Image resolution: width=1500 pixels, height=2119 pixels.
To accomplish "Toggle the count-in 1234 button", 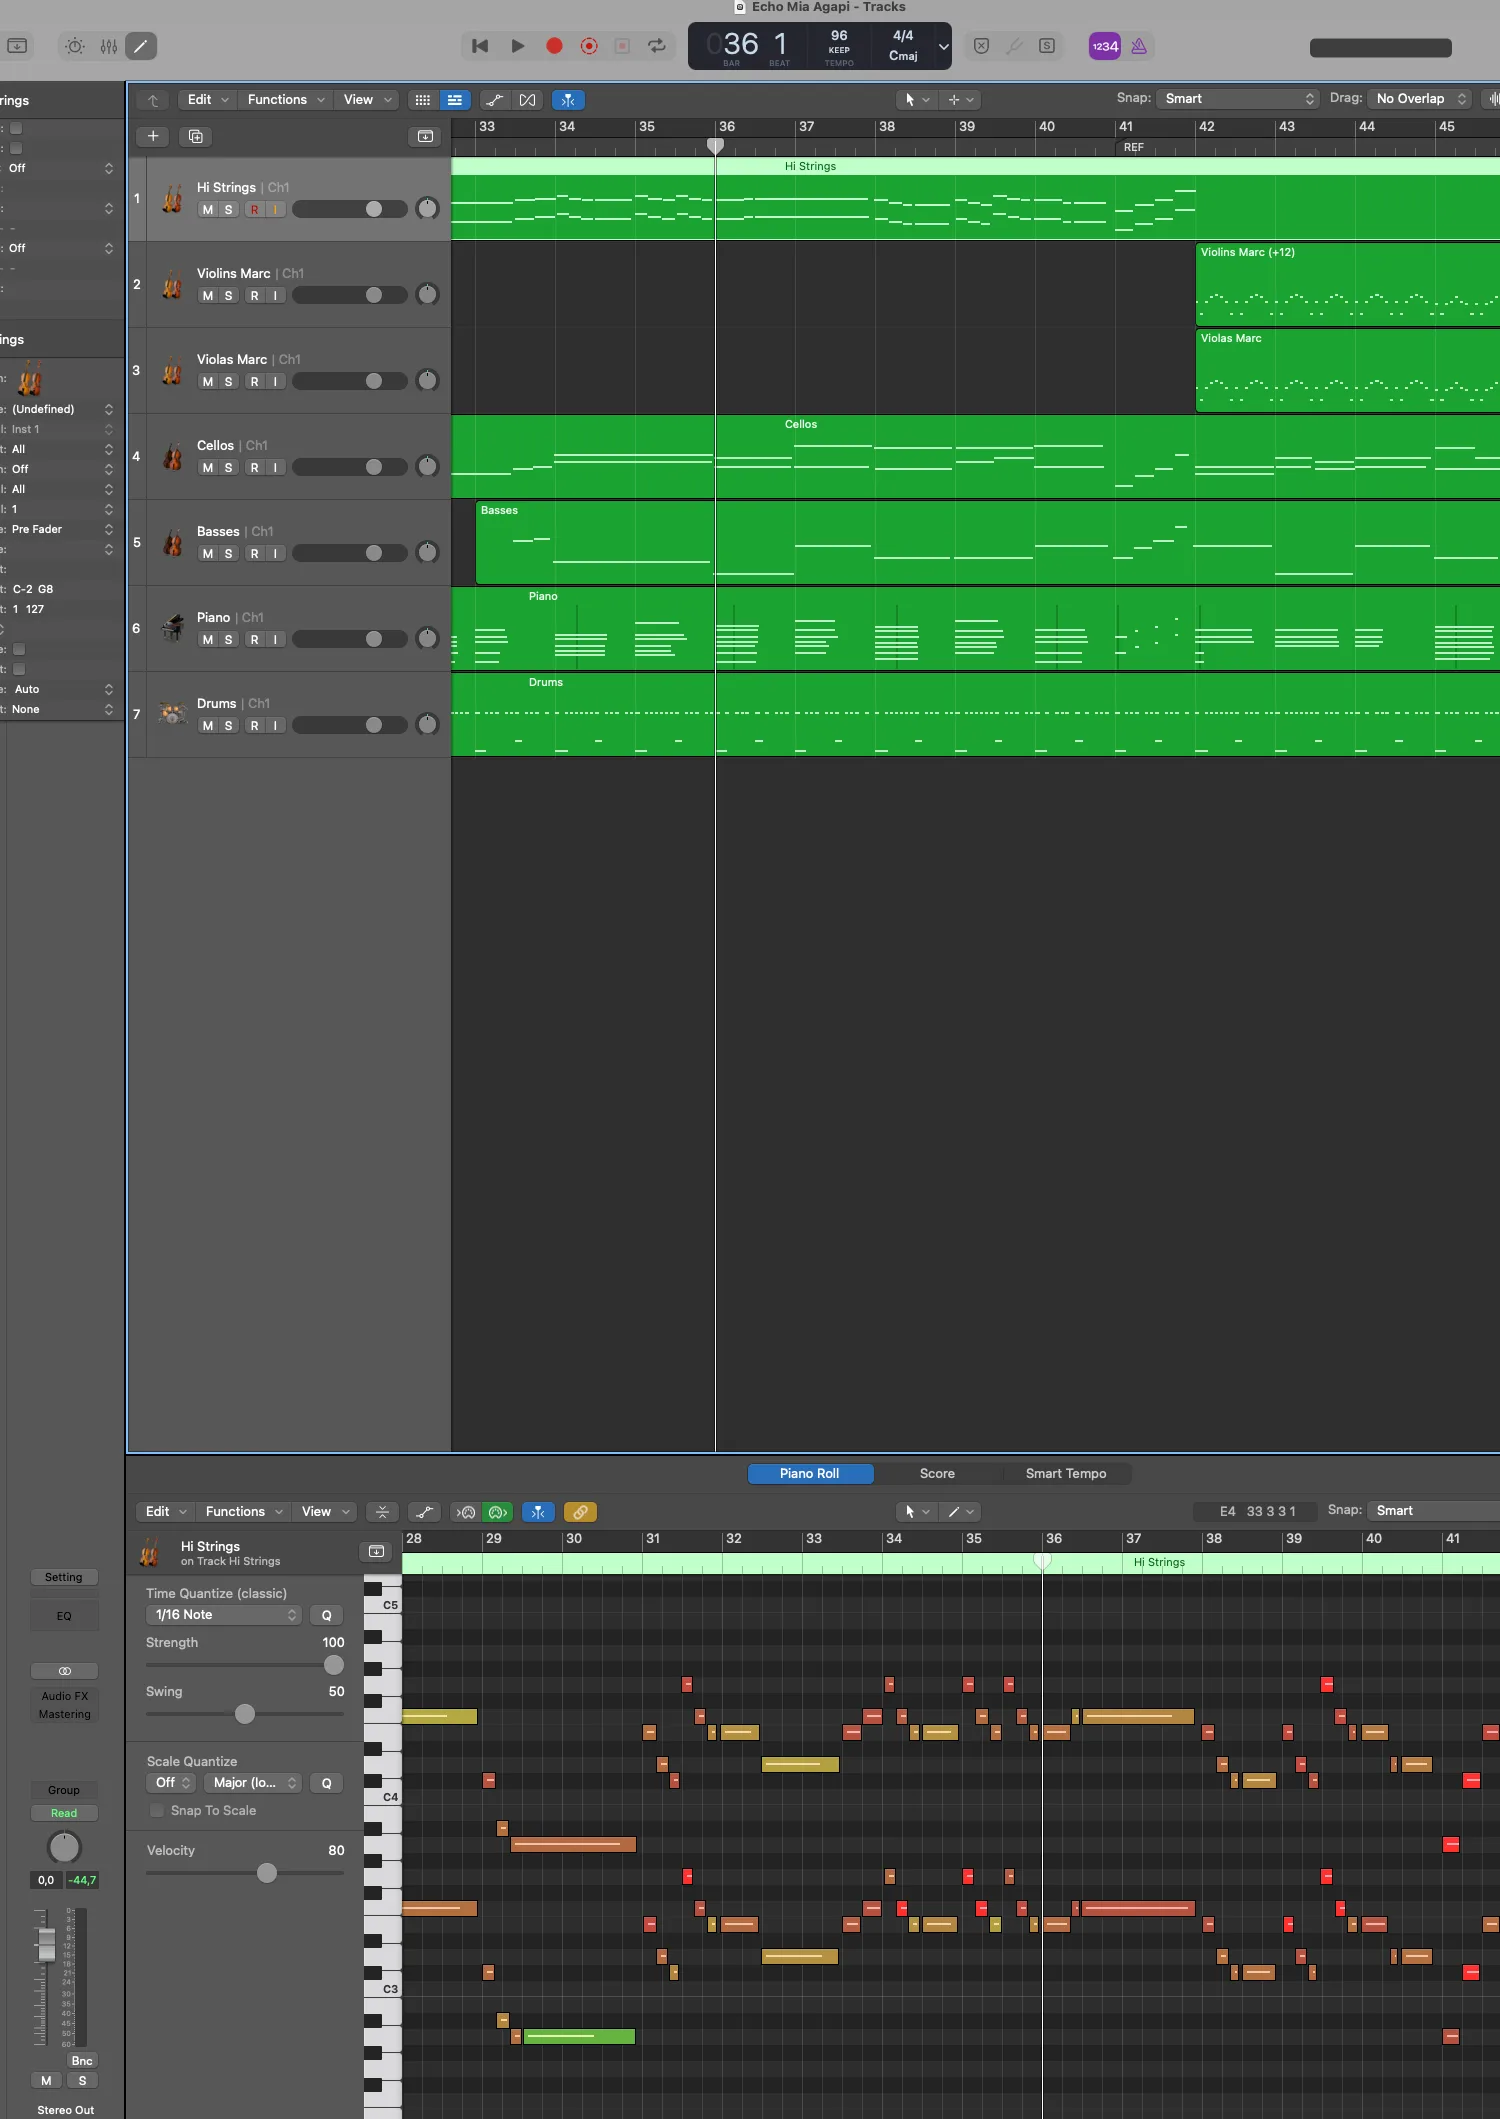I will pyautogui.click(x=1105, y=46).
